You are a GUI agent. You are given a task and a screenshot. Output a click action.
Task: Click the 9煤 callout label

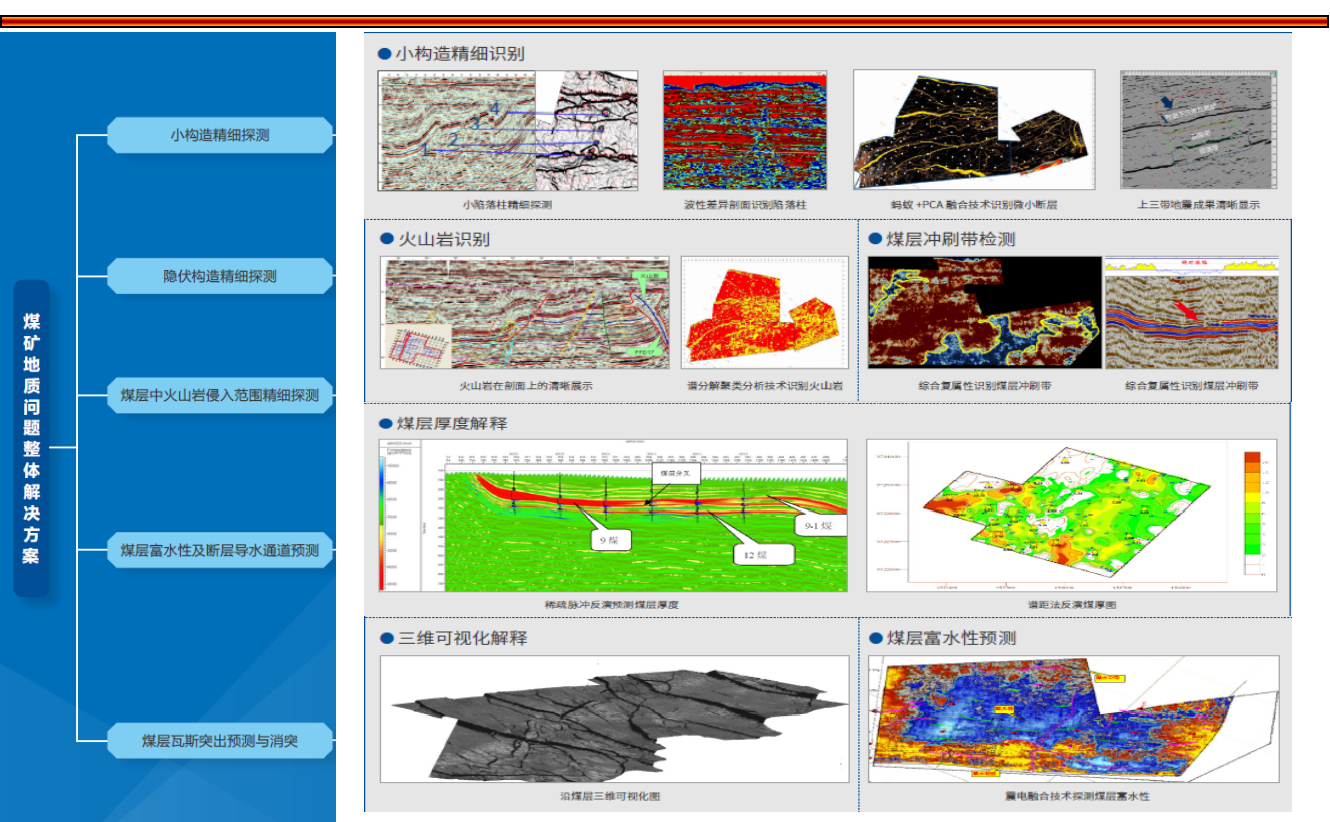click(610, 540)
